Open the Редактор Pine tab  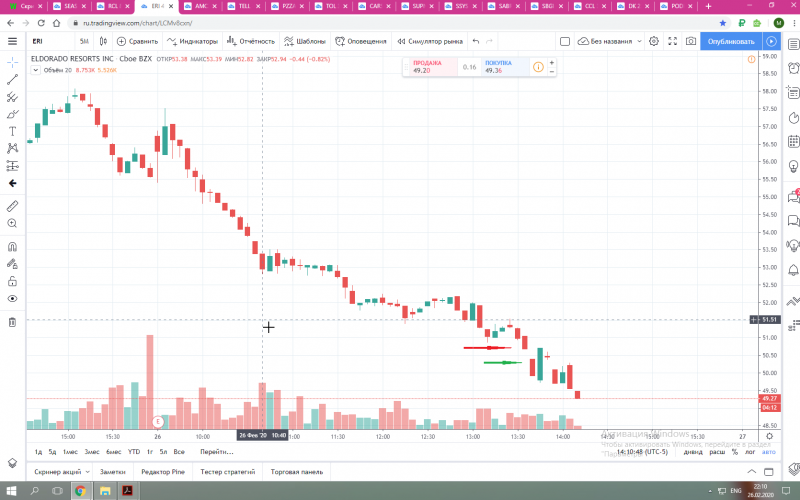(163, 472)
